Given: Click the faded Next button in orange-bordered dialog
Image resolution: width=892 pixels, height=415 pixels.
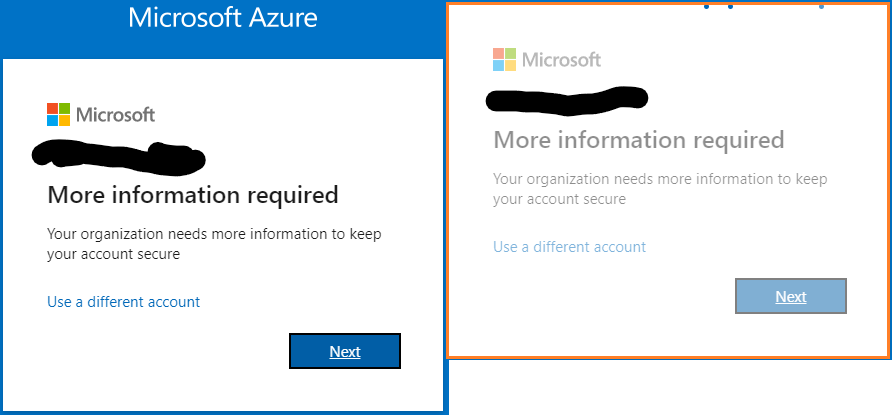Looking at the screenshot, I should point(791,296).
